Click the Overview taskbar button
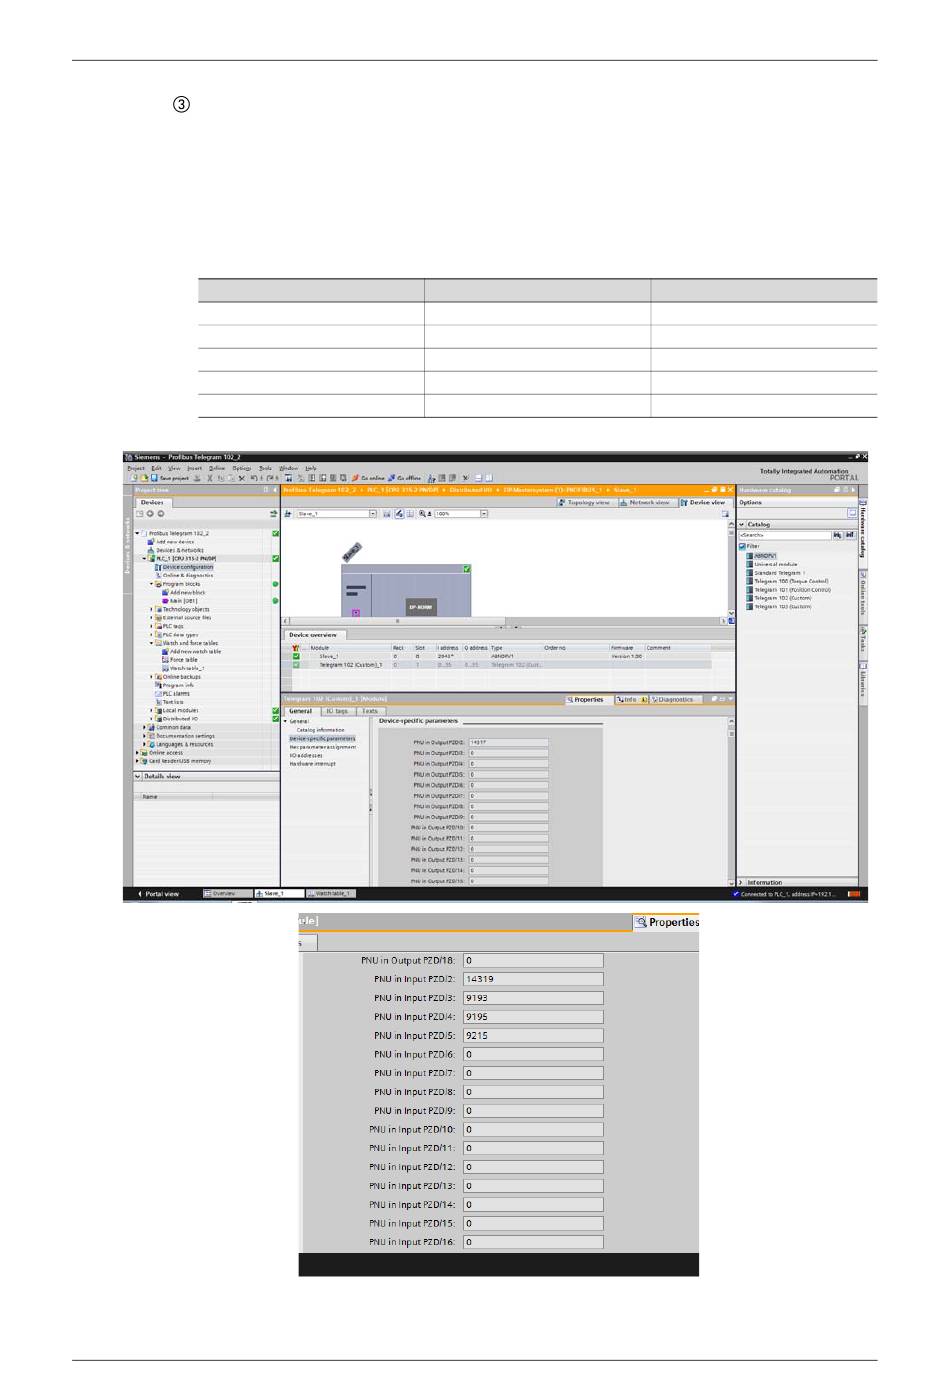The image size is (950, 1388). [227, 894]
